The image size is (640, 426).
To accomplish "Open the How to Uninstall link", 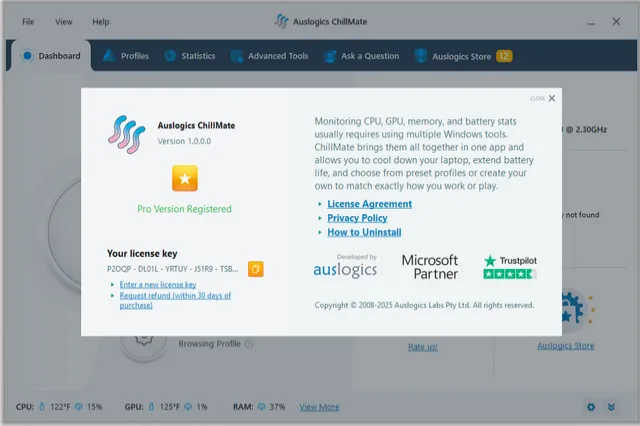I will [x=364, y=232].
